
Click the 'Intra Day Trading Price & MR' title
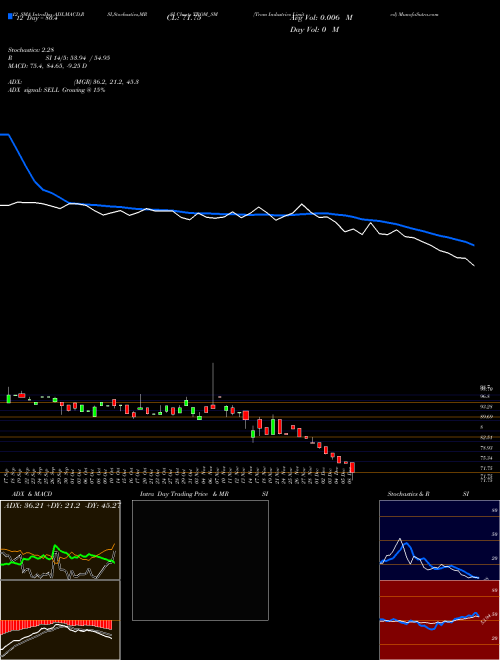pos(184,494)
